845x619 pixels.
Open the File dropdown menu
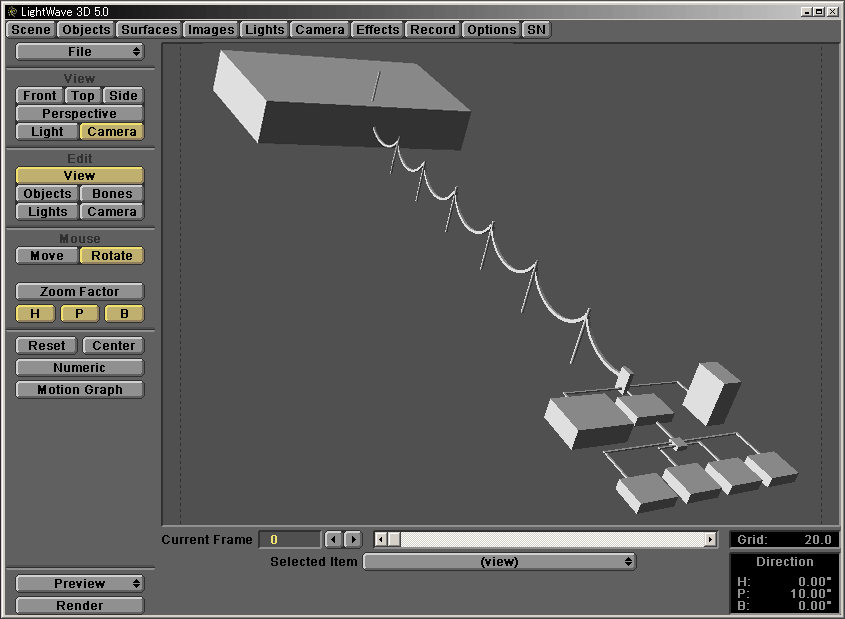(x=80, y=52)
